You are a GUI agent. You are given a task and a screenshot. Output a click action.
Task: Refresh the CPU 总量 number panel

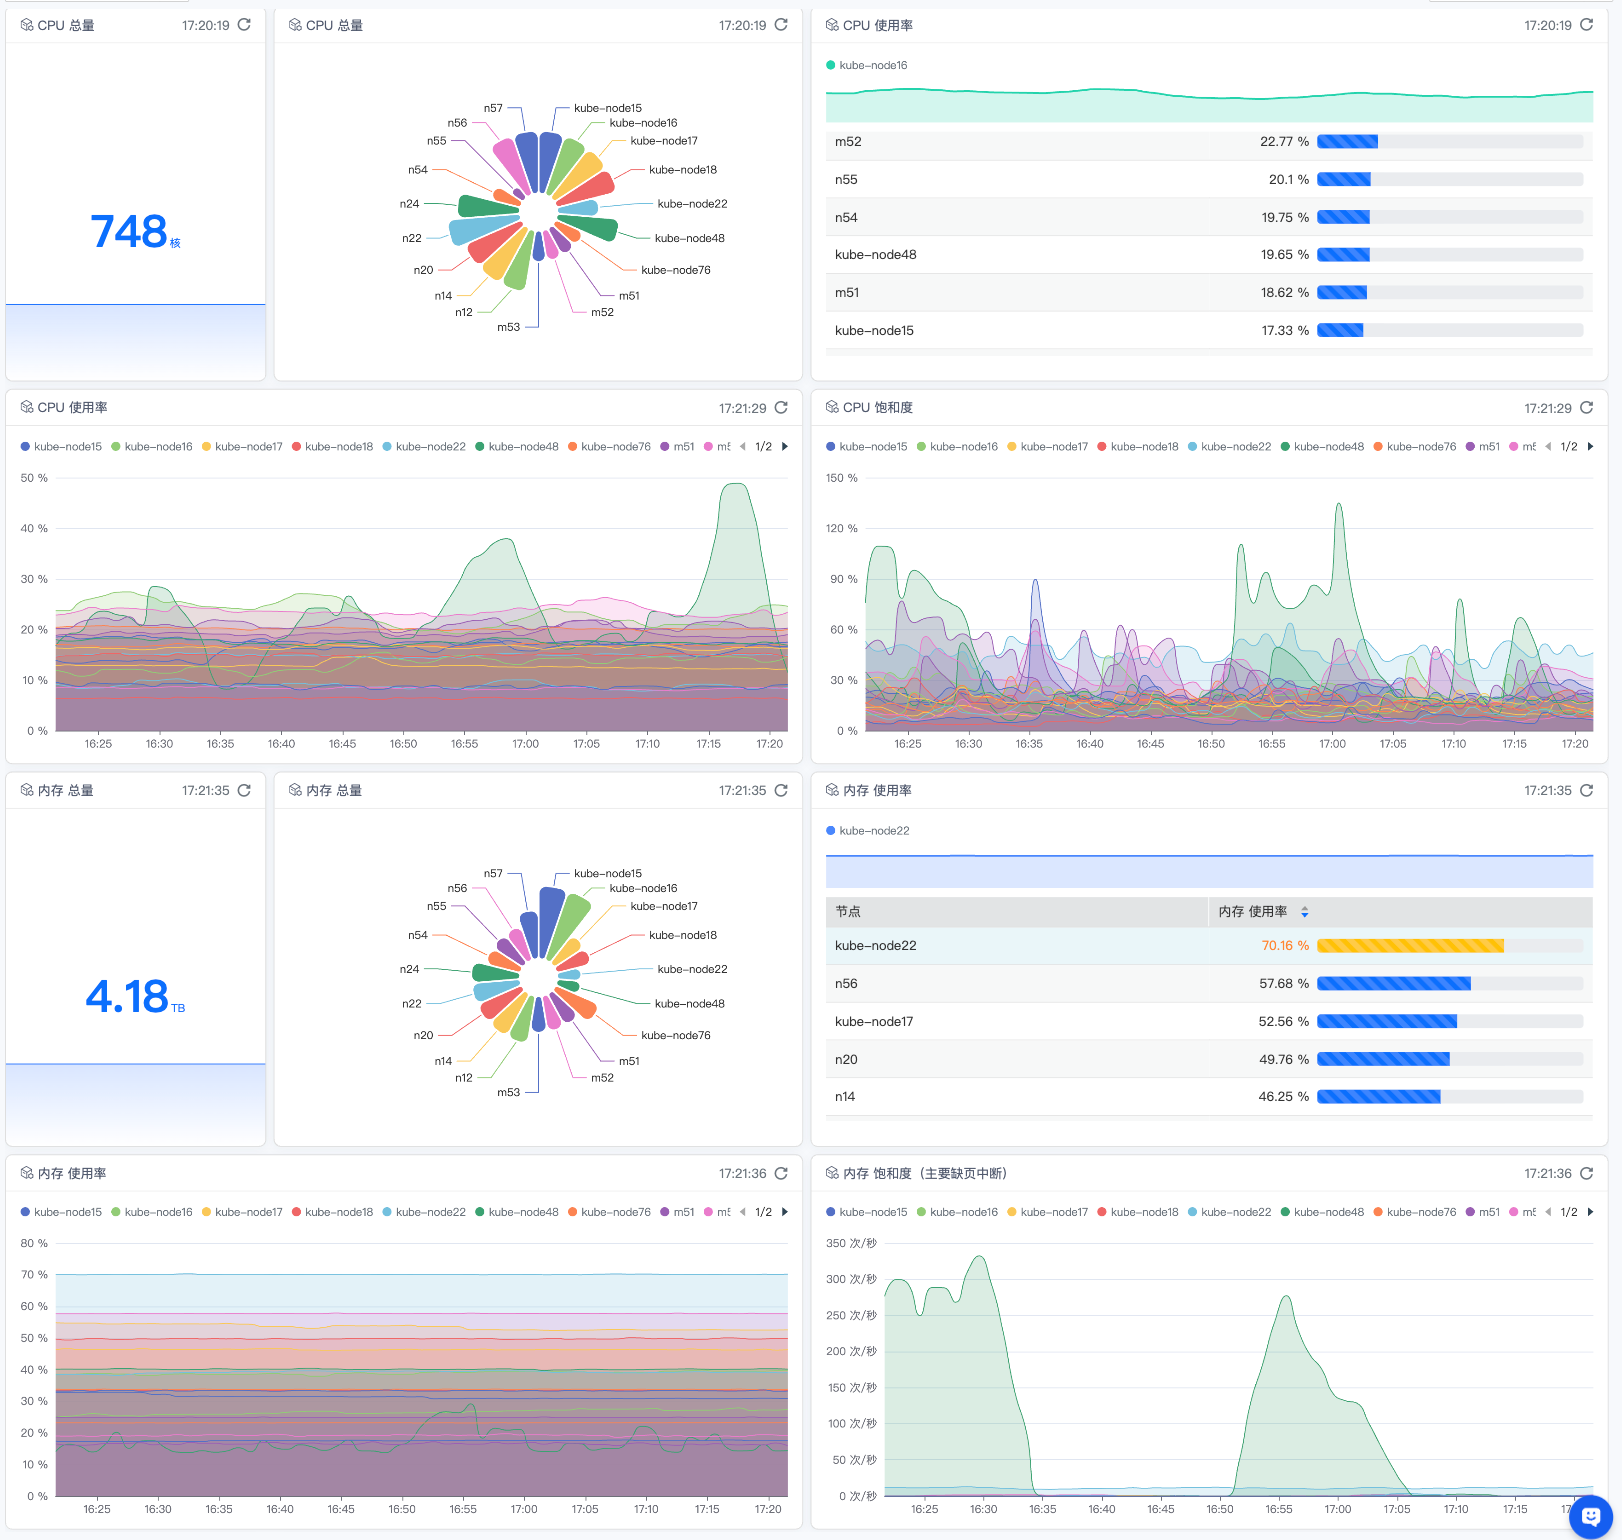pyautogui.click(x=244, y=25)
